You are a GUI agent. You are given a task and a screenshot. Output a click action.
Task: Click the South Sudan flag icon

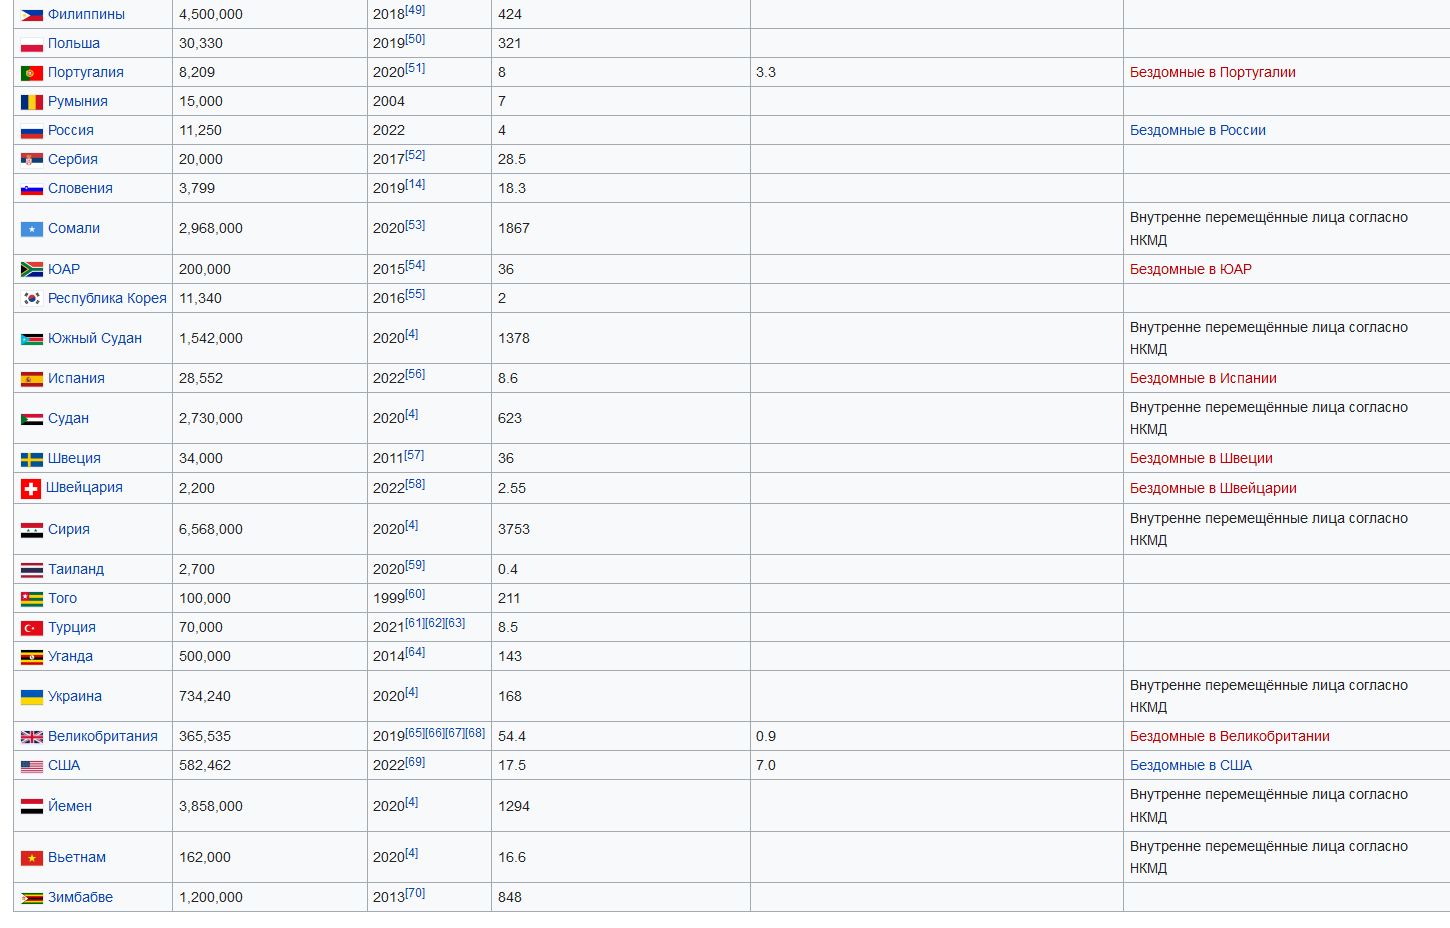coord(32,339)
